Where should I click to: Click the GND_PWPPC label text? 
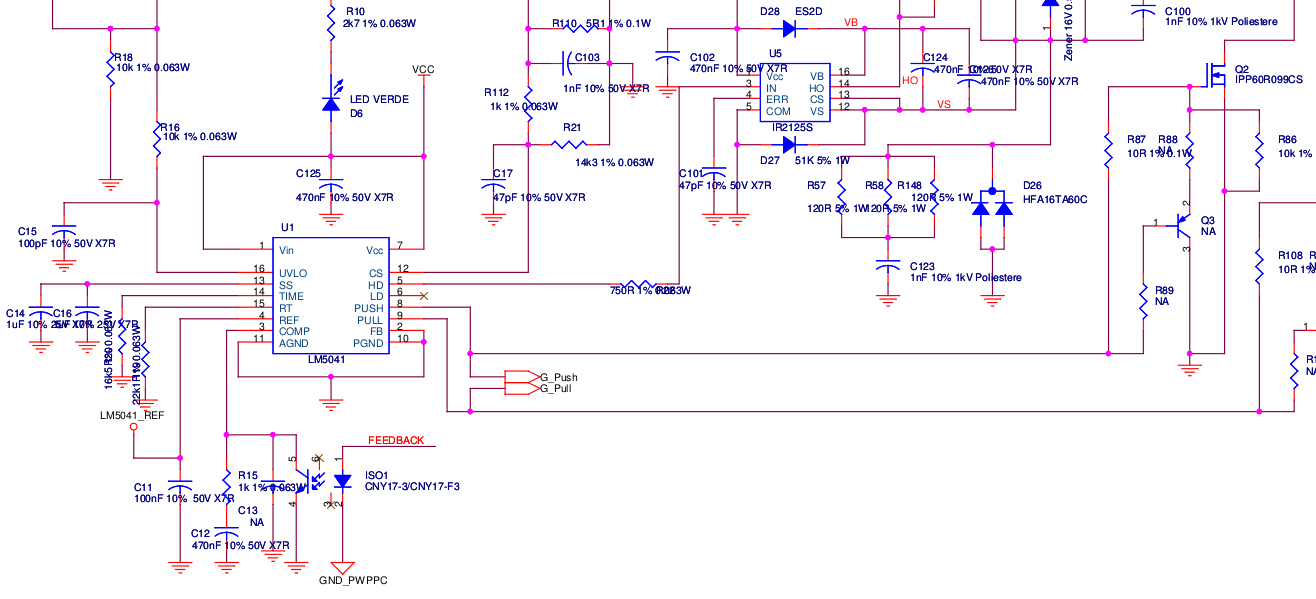click(353, 580)
